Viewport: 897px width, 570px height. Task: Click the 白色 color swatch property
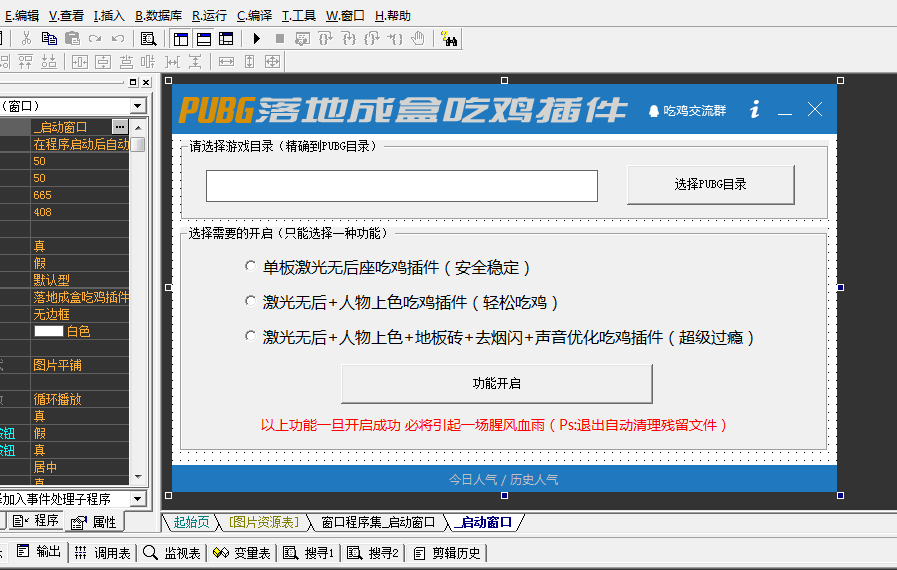[49, 331]
